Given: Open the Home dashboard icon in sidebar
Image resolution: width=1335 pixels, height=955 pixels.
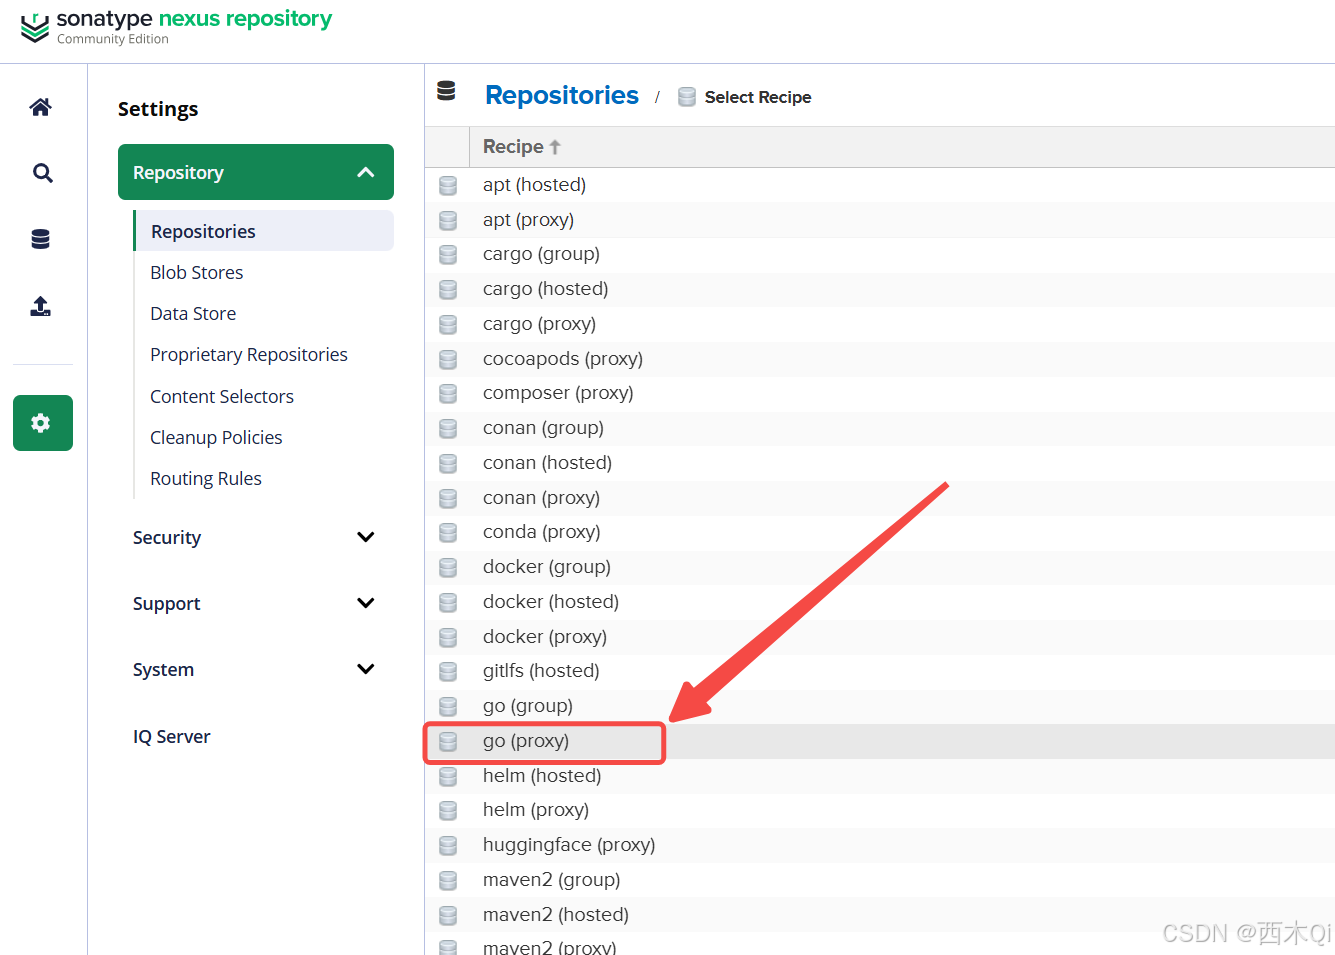Looking at the screenshot, I should [x=41, y=107].
